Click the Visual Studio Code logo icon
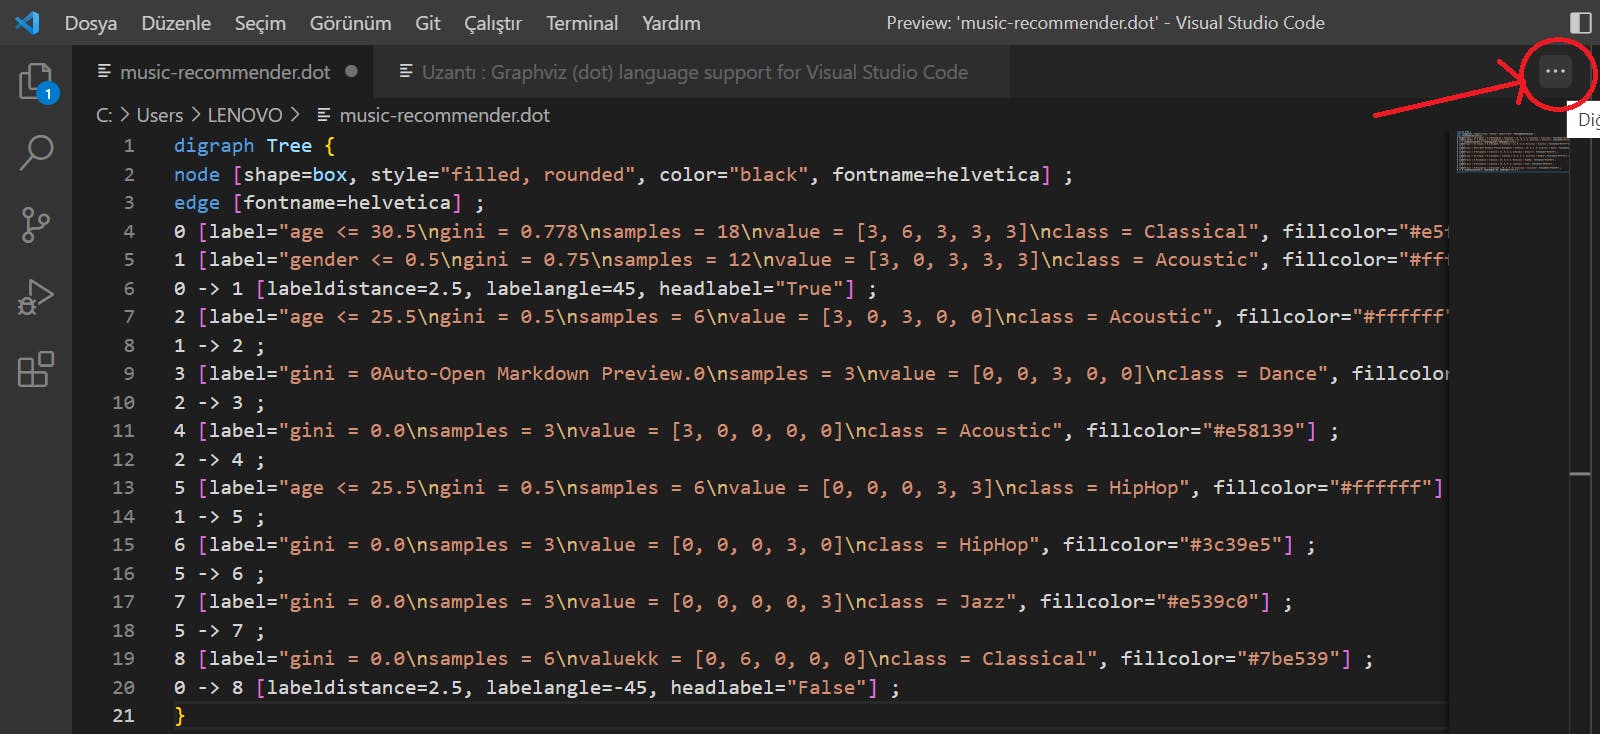 [27, 22]
